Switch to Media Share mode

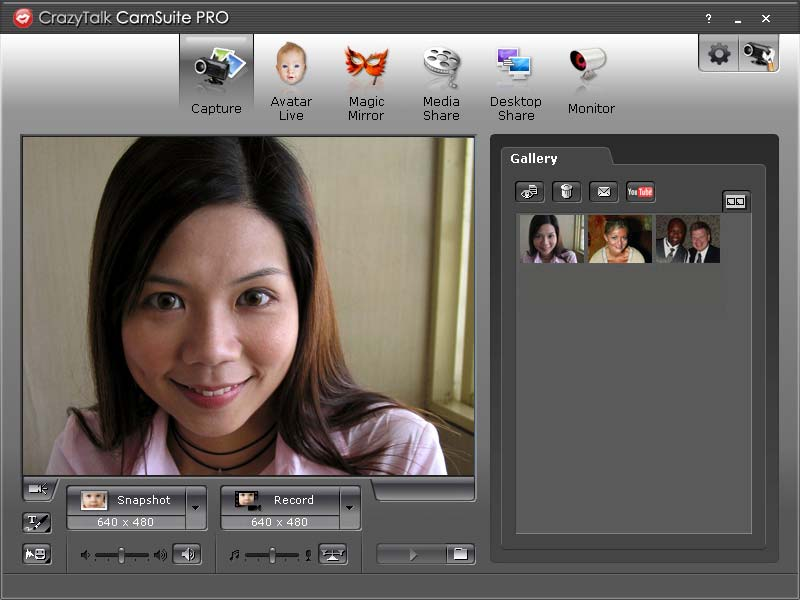pos(441,81)
